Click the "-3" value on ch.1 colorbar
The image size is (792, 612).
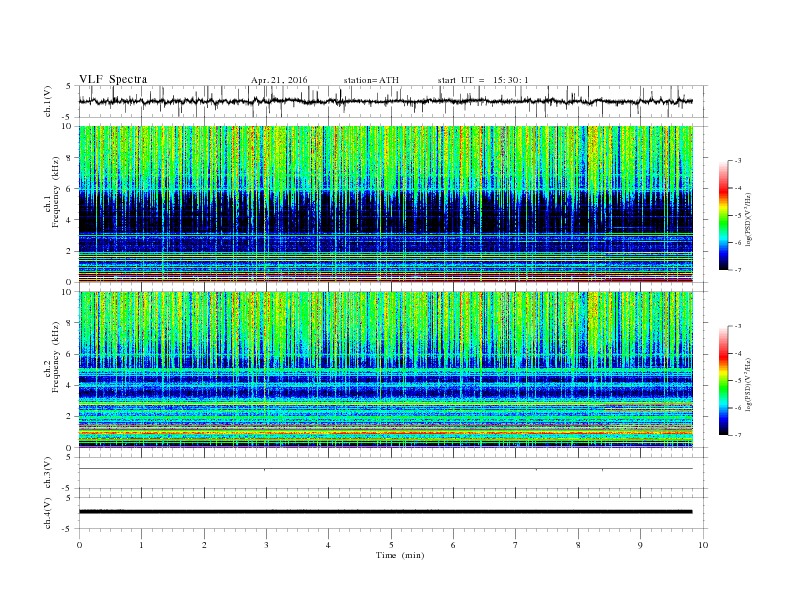point(737,161)
